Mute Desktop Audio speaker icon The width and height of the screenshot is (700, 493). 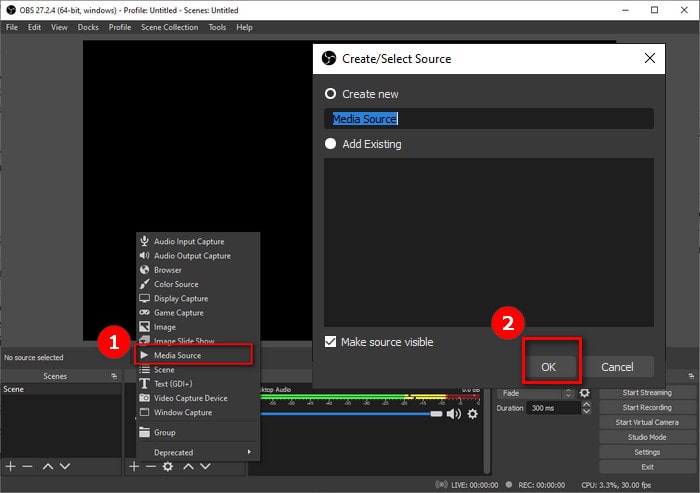(x=454, y=414)
